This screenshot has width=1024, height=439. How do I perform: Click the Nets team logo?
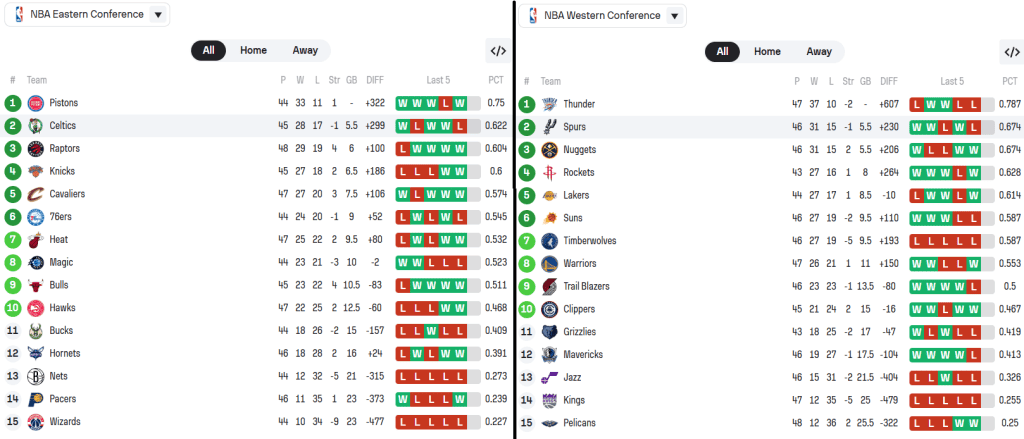tap(35, 376)
